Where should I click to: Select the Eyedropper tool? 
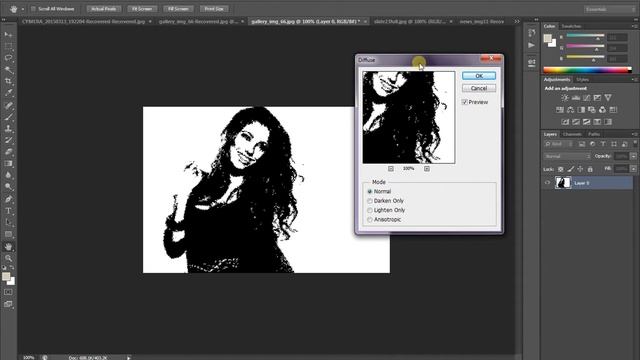coord(8,93)
